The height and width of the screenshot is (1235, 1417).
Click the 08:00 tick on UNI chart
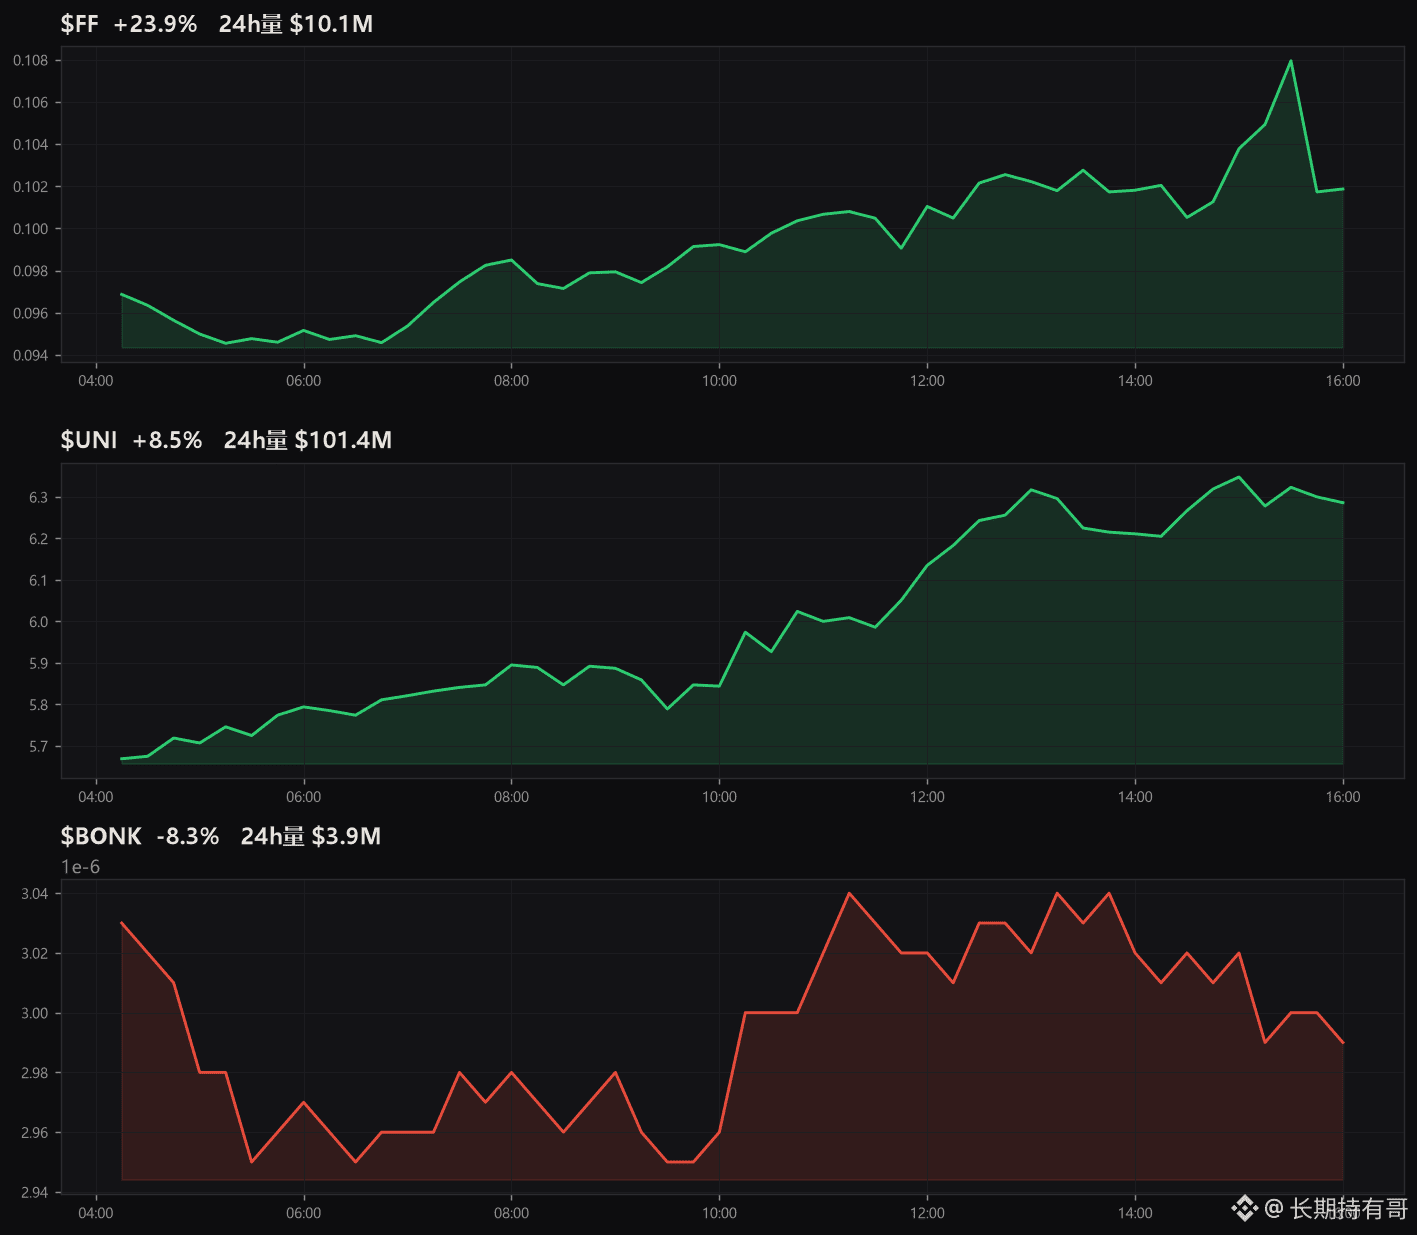pyautogui.click(x=511, y=797)
